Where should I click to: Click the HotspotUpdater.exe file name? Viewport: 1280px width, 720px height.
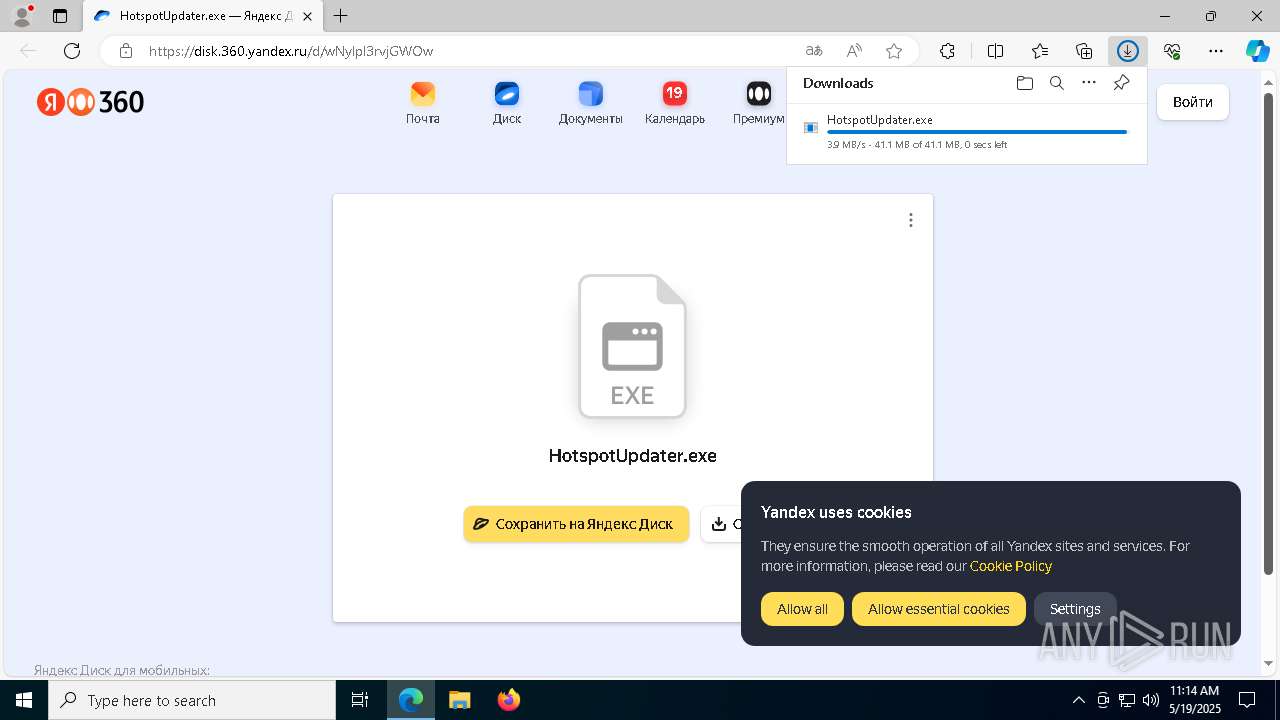point(632,456)
